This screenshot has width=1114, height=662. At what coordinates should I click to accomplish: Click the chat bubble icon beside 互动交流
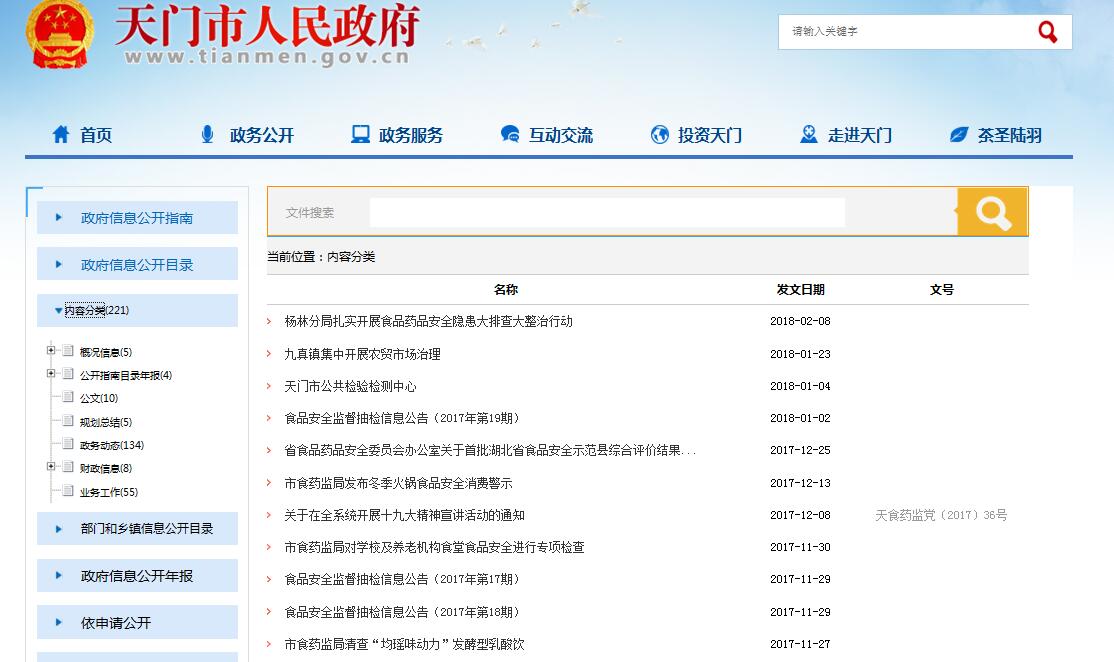(510, 134)
